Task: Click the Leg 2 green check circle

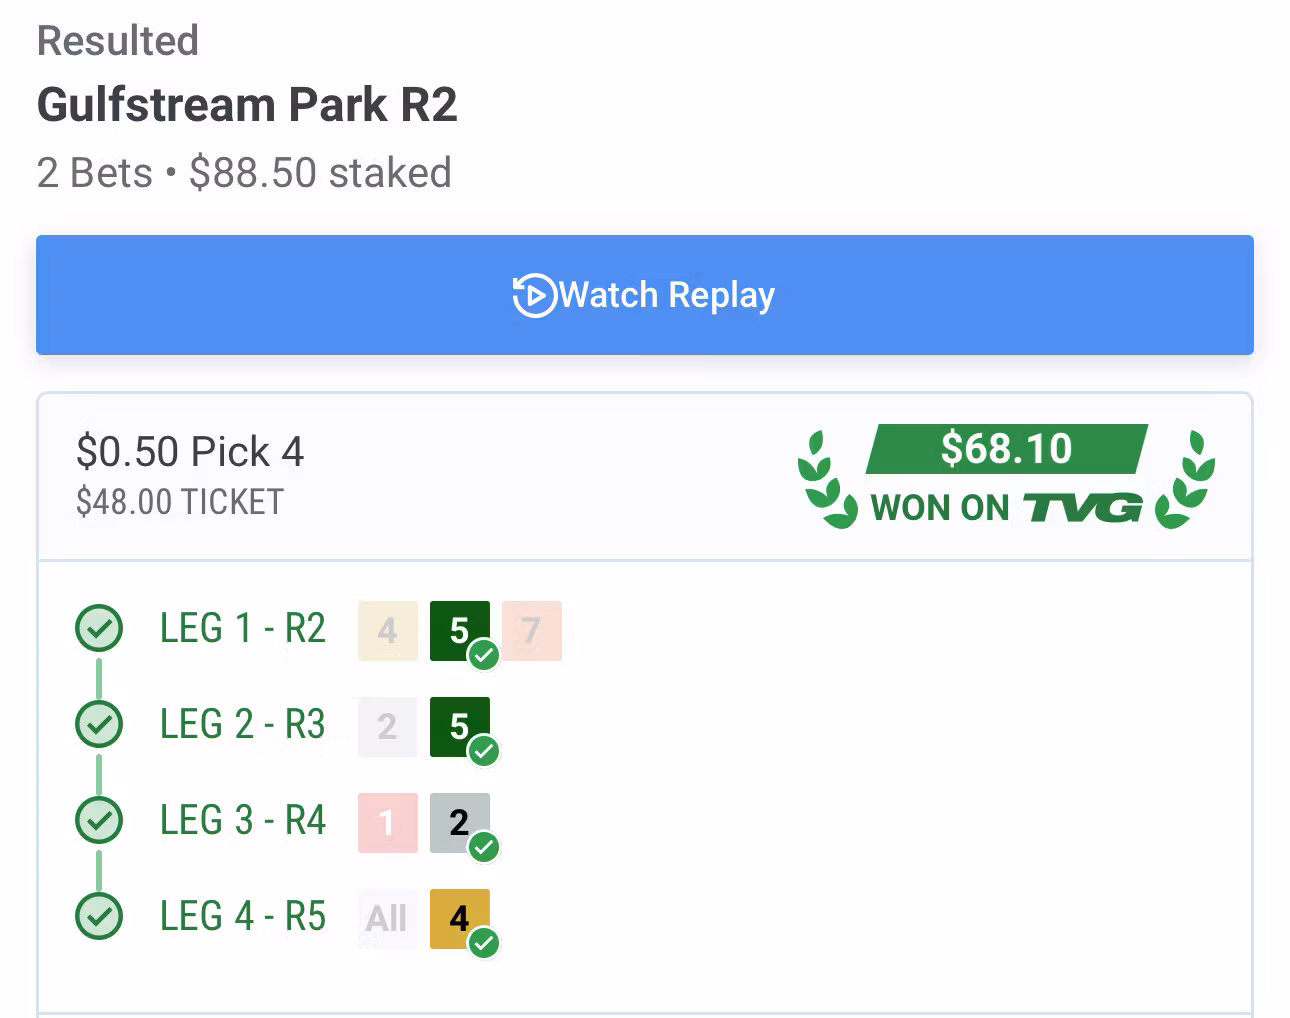Action: 99,725
